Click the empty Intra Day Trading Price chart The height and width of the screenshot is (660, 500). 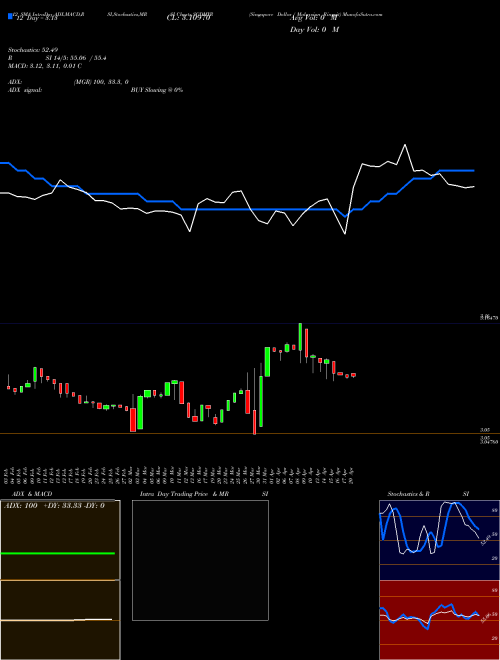200,560
